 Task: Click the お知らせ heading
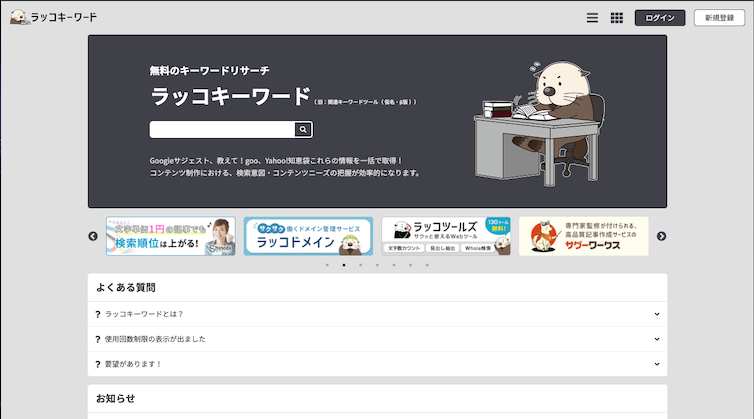coord(115,398)
